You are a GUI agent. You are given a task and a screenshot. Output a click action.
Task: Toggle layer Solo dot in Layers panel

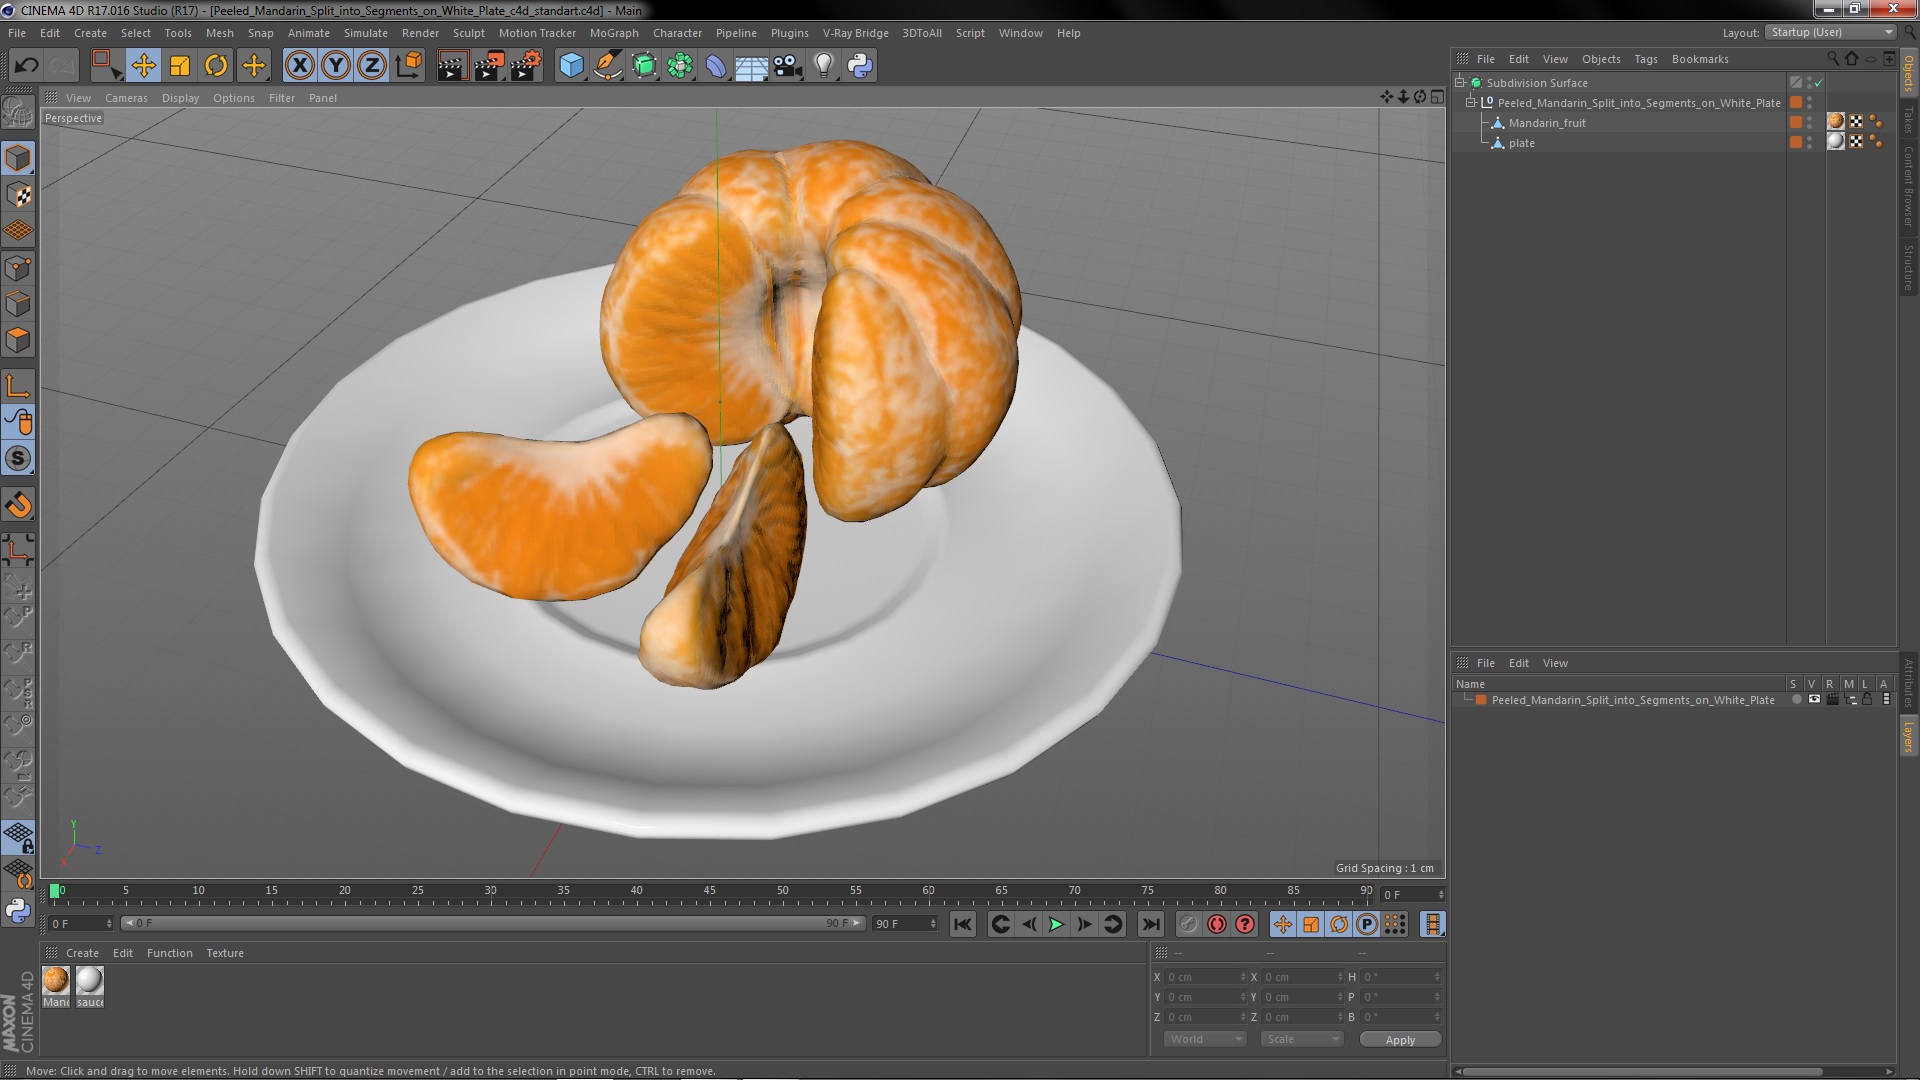[1796, 700]
